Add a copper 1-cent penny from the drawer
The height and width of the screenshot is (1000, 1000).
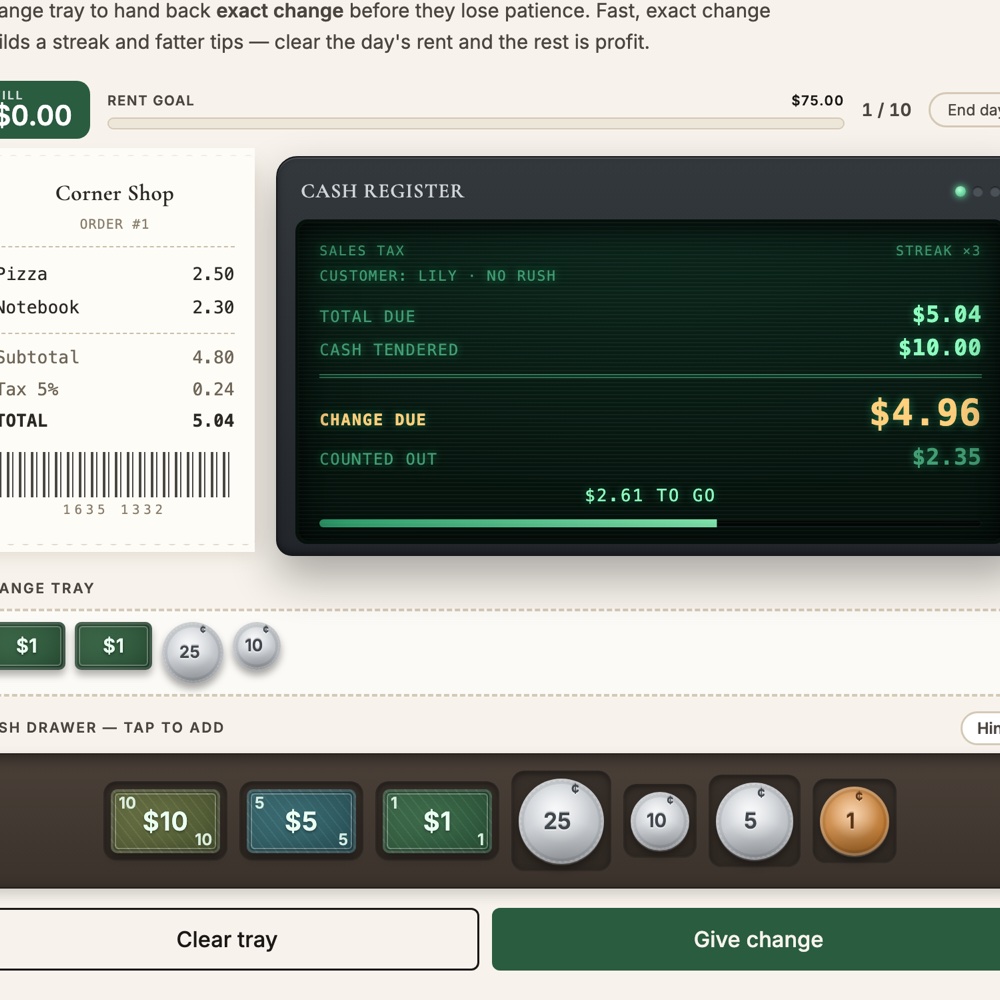tap(854, 821)
